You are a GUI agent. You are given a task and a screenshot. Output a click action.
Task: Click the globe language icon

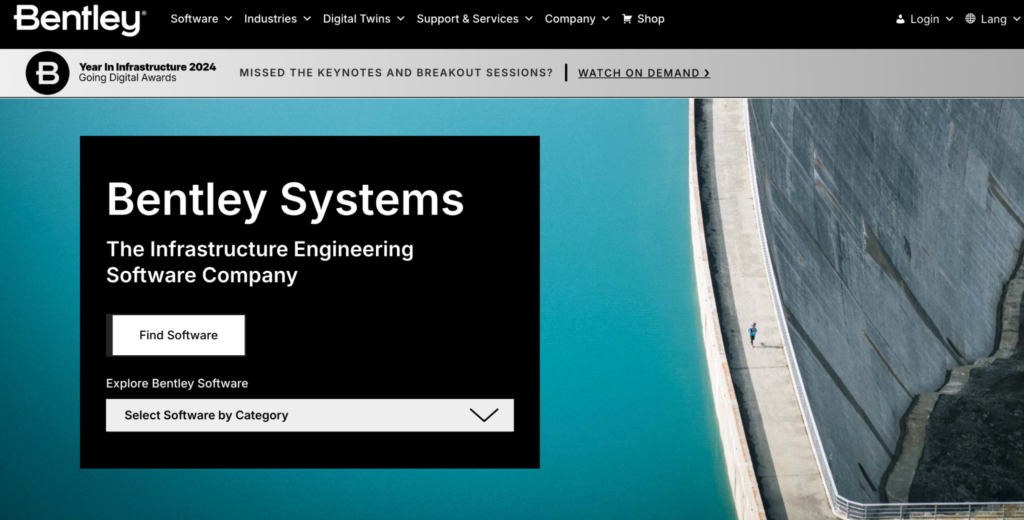970,19
